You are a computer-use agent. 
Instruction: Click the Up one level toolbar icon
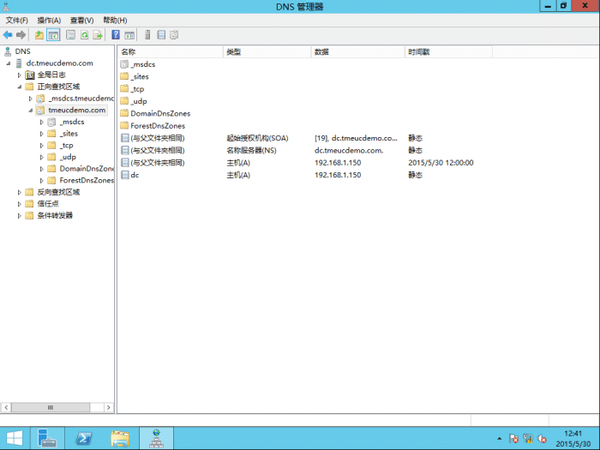[39, 35]
